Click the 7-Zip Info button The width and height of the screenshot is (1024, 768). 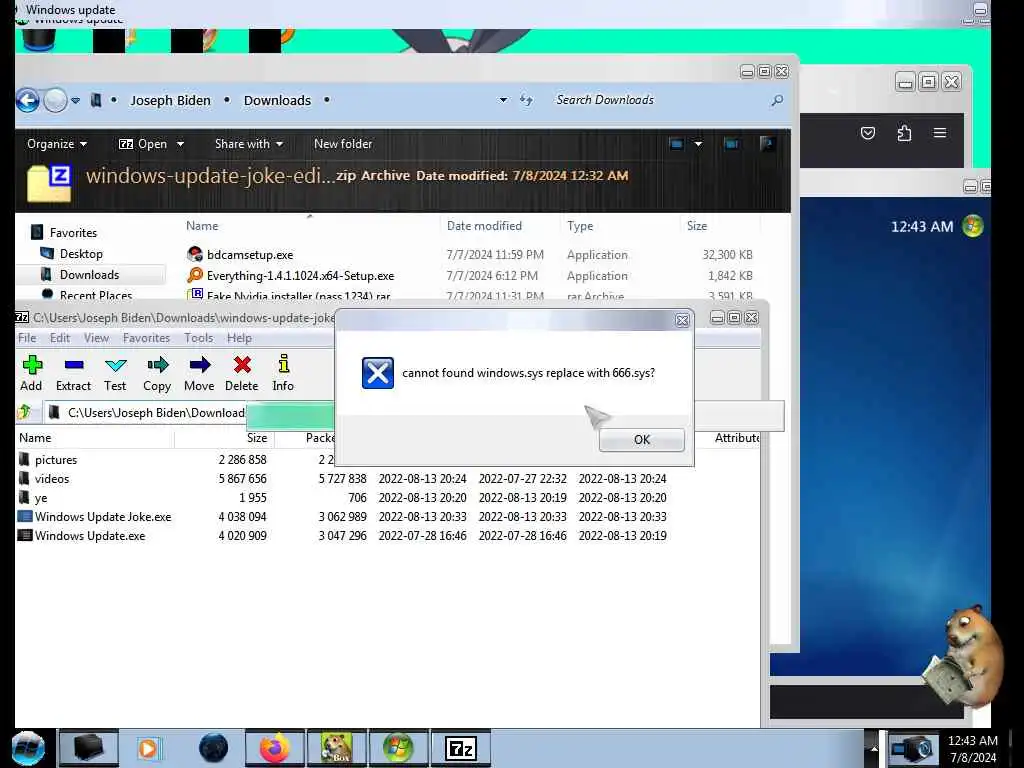[283, 374]
